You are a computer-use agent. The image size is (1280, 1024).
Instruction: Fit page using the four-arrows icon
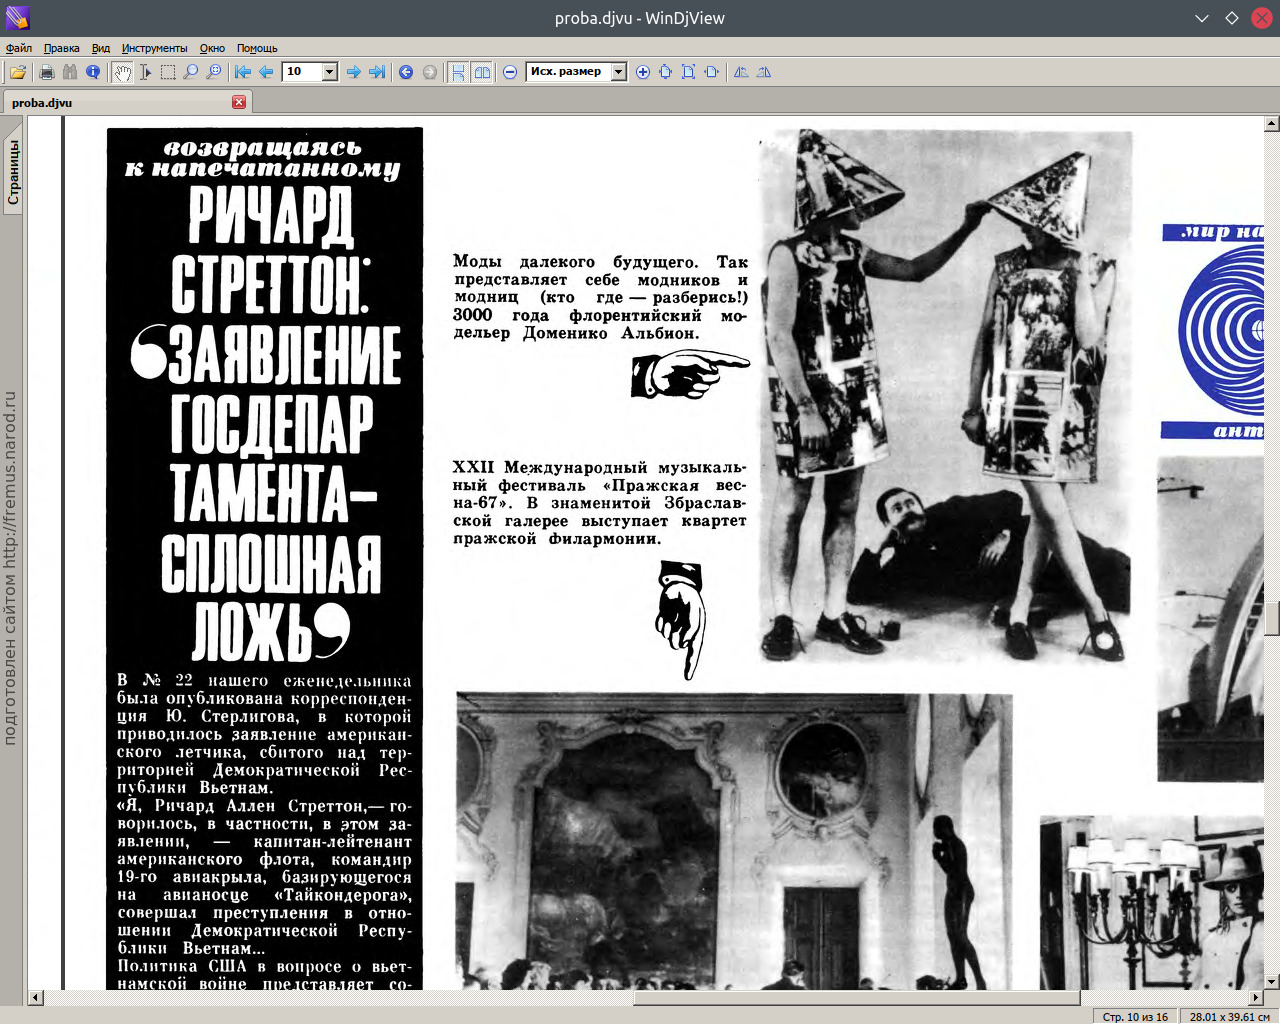(x=665, y=72)
